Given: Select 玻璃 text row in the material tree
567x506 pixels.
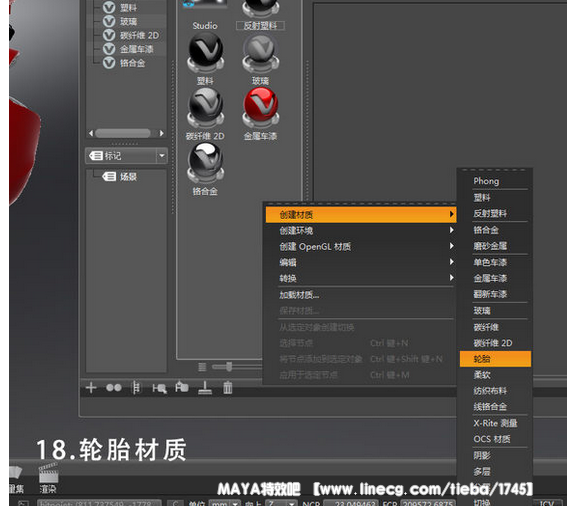Looking at the screenshot, I should (128, 21).
